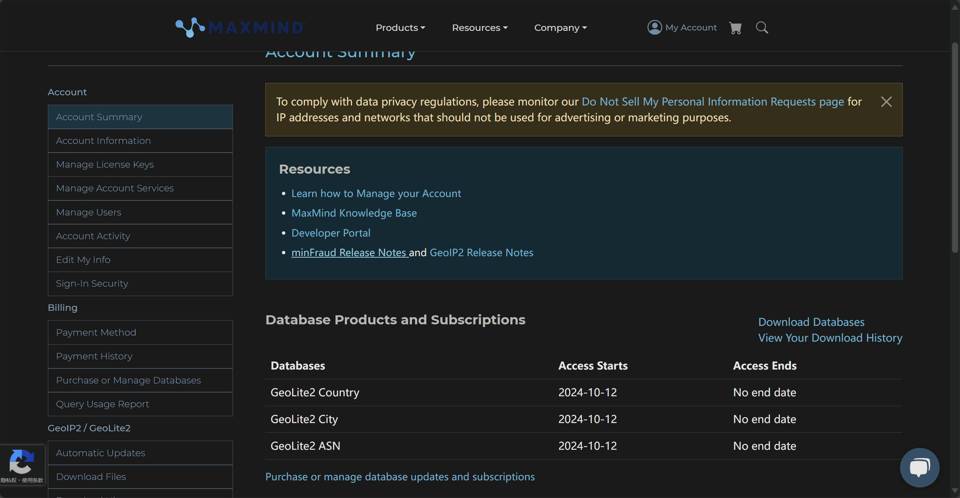Click the MaxMind logo
This screenshot has width=960, height=498.
pos(239,27)
